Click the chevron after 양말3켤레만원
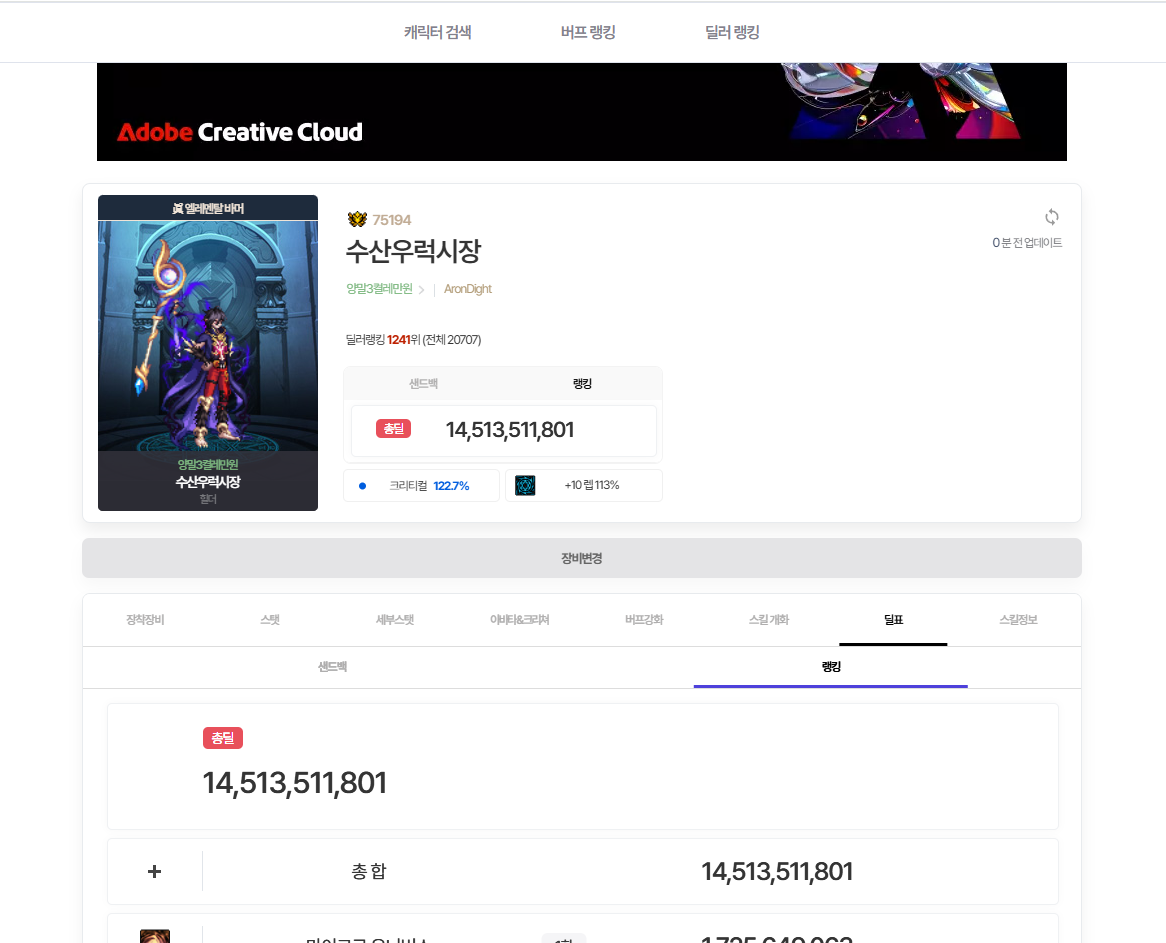Image resolution: width=1166 pixels, height=943 pixels. coord(421,290)
